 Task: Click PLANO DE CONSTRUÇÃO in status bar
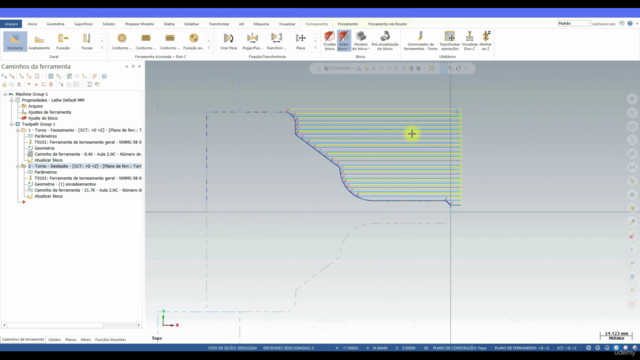(460, 348)
